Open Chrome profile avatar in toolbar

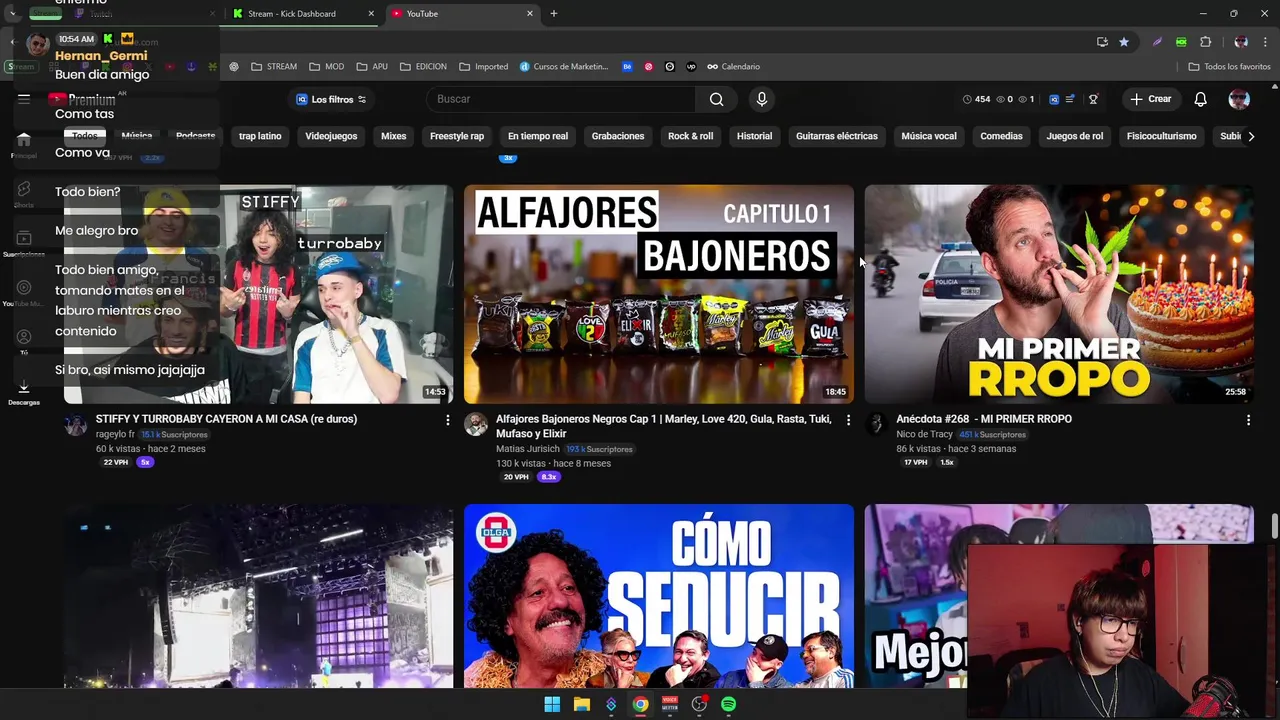(1241, 42)
